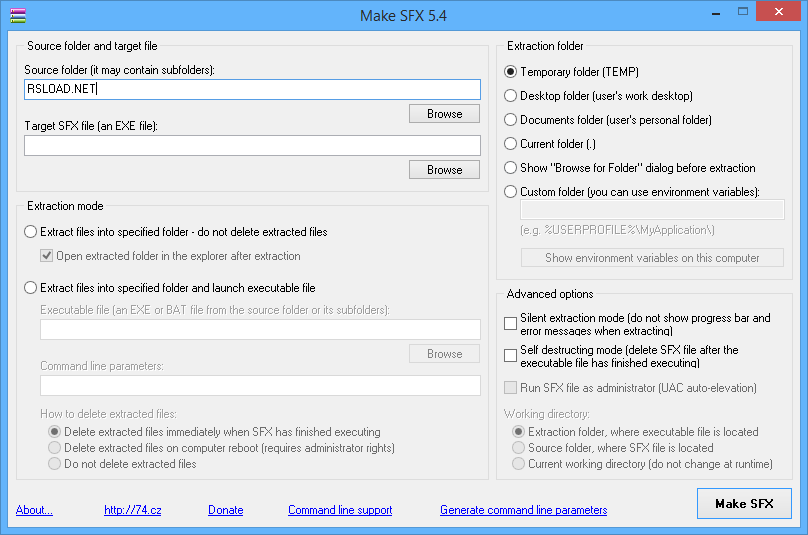The width and height of the screenshot is (808, 535).
Task: Select extract without deleting extracted files
Action: coord(30,232)
